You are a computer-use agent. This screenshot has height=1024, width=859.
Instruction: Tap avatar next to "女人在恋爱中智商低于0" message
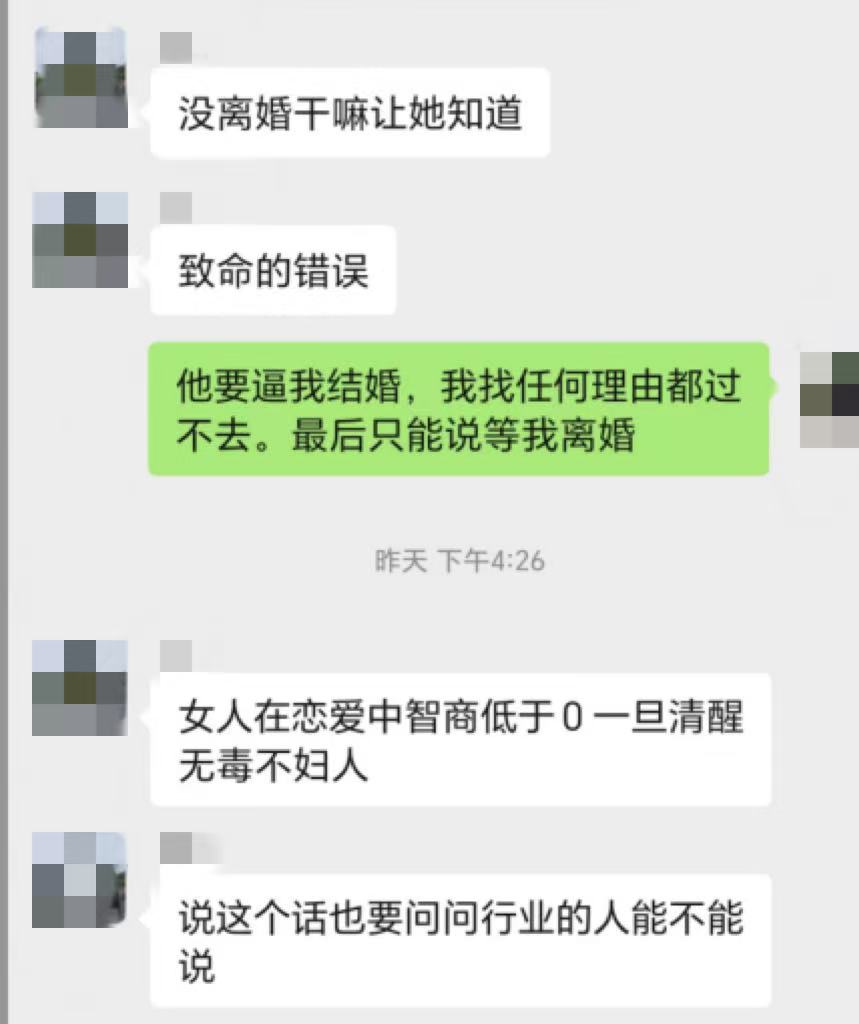coord(80,688)
